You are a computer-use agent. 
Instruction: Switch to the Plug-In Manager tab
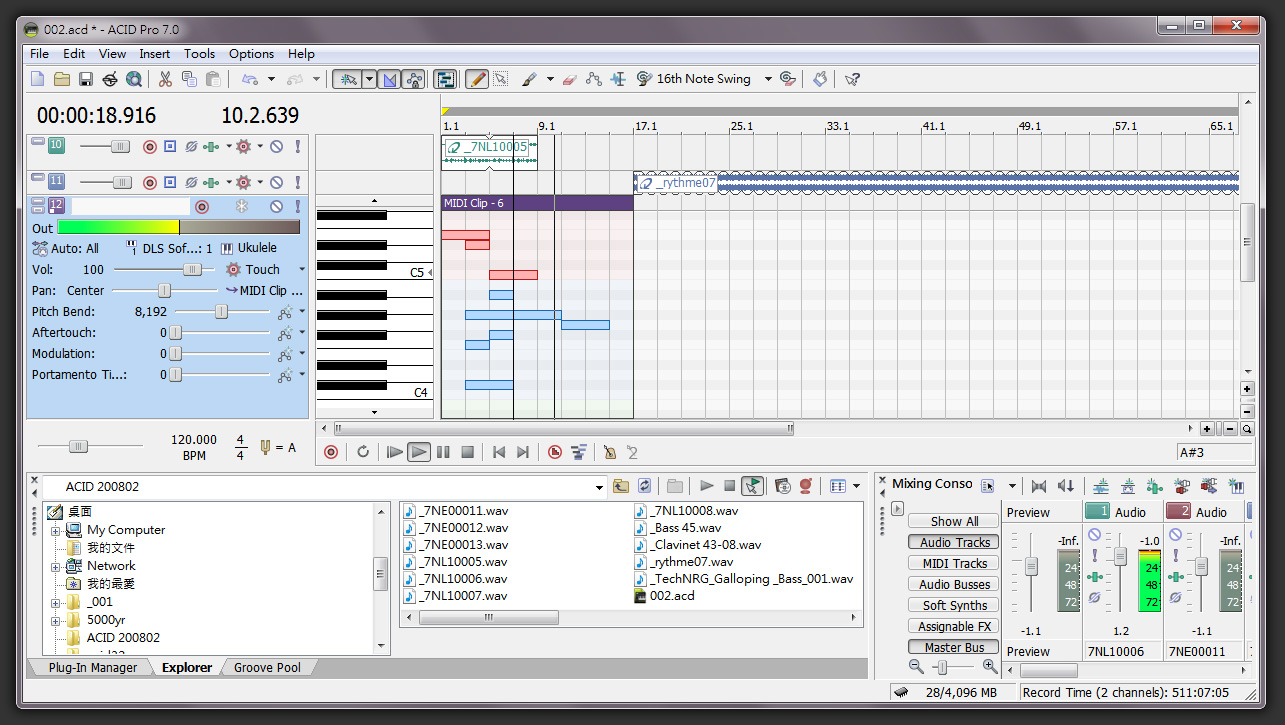(x=93, y=667)
